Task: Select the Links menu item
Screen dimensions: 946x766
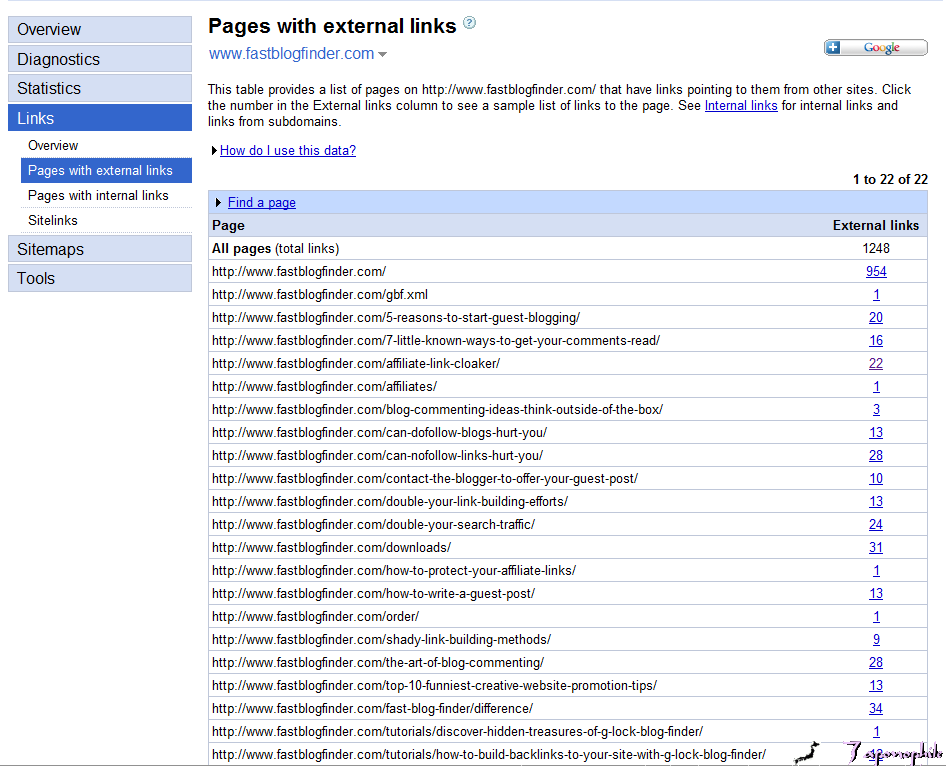Action: pyautogui.click(x=100, y=118)
